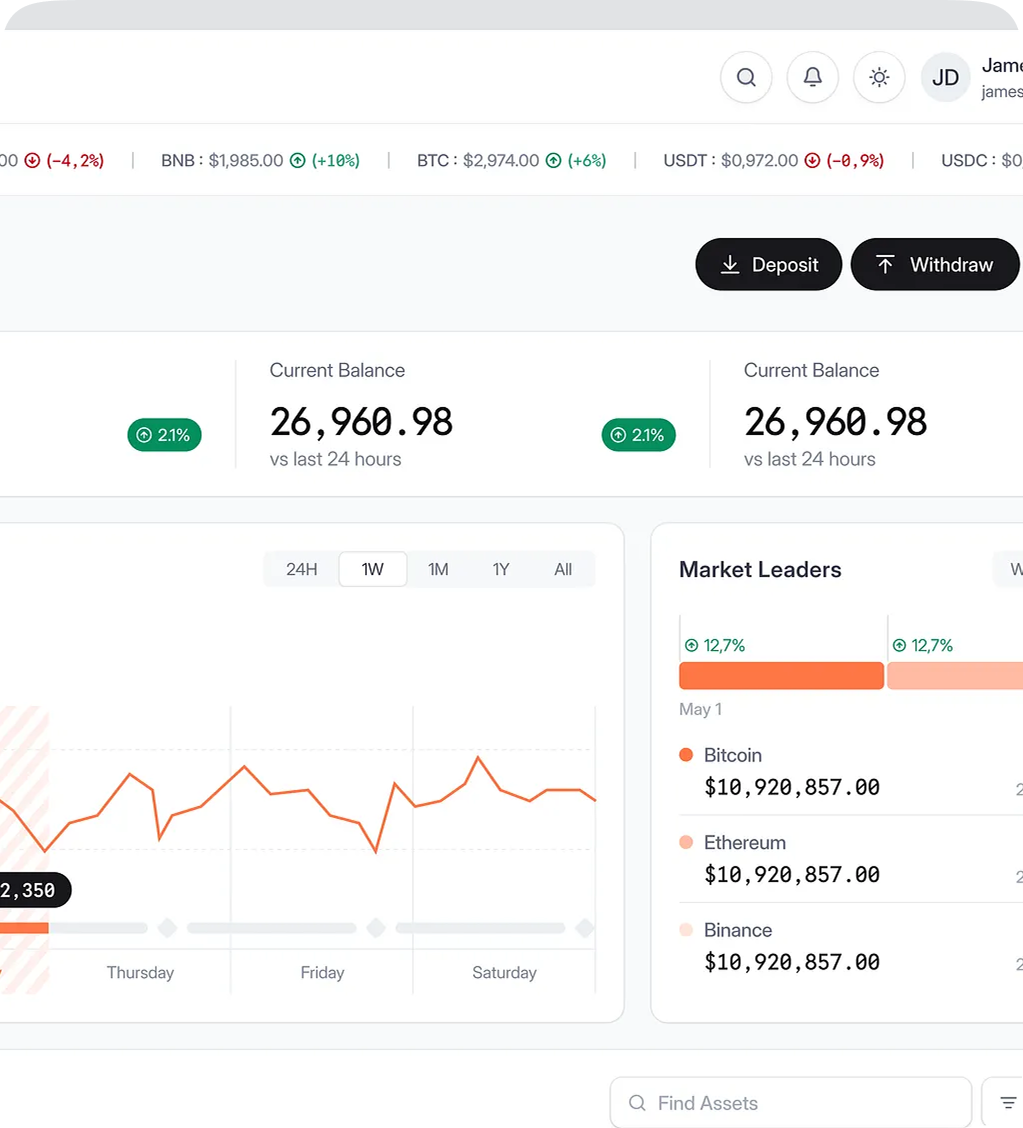Open the filter icon beside Find Assets

[x=1007, y=1101]
